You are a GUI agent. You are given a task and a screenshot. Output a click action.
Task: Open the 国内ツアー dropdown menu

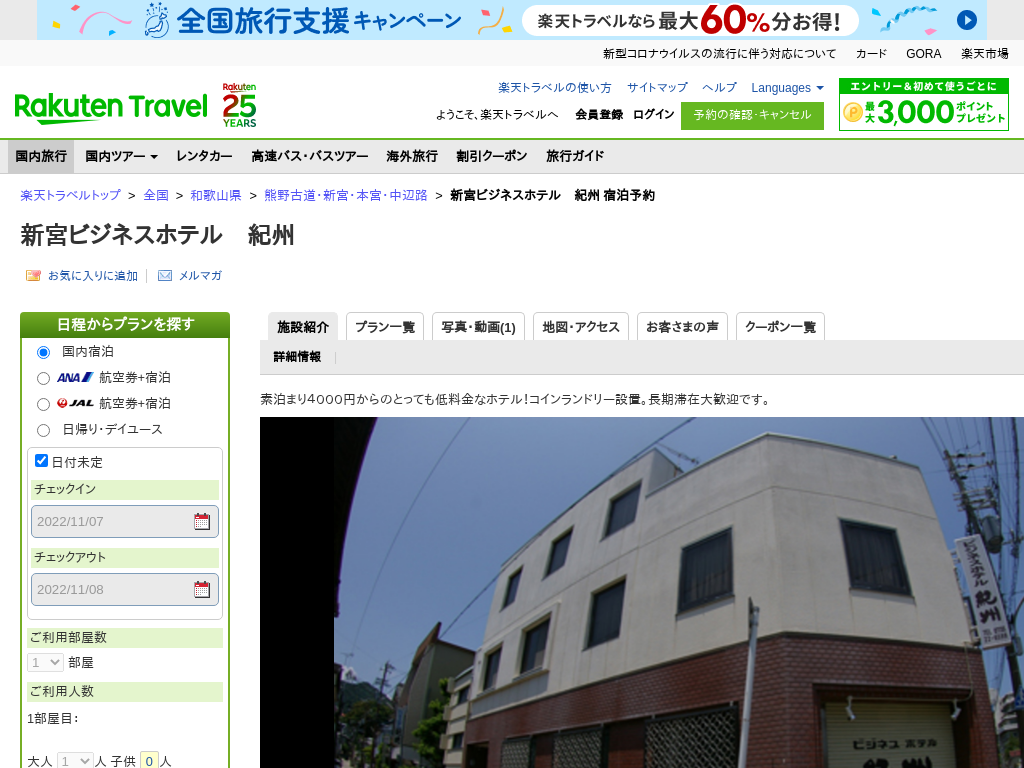121,156
